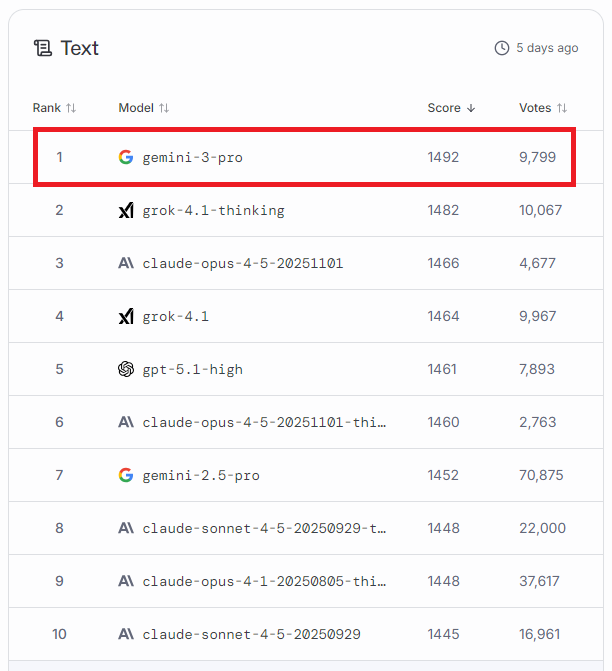Open the gemini-2.5-pro model link
Screen dimensions: 612x671
201,475
